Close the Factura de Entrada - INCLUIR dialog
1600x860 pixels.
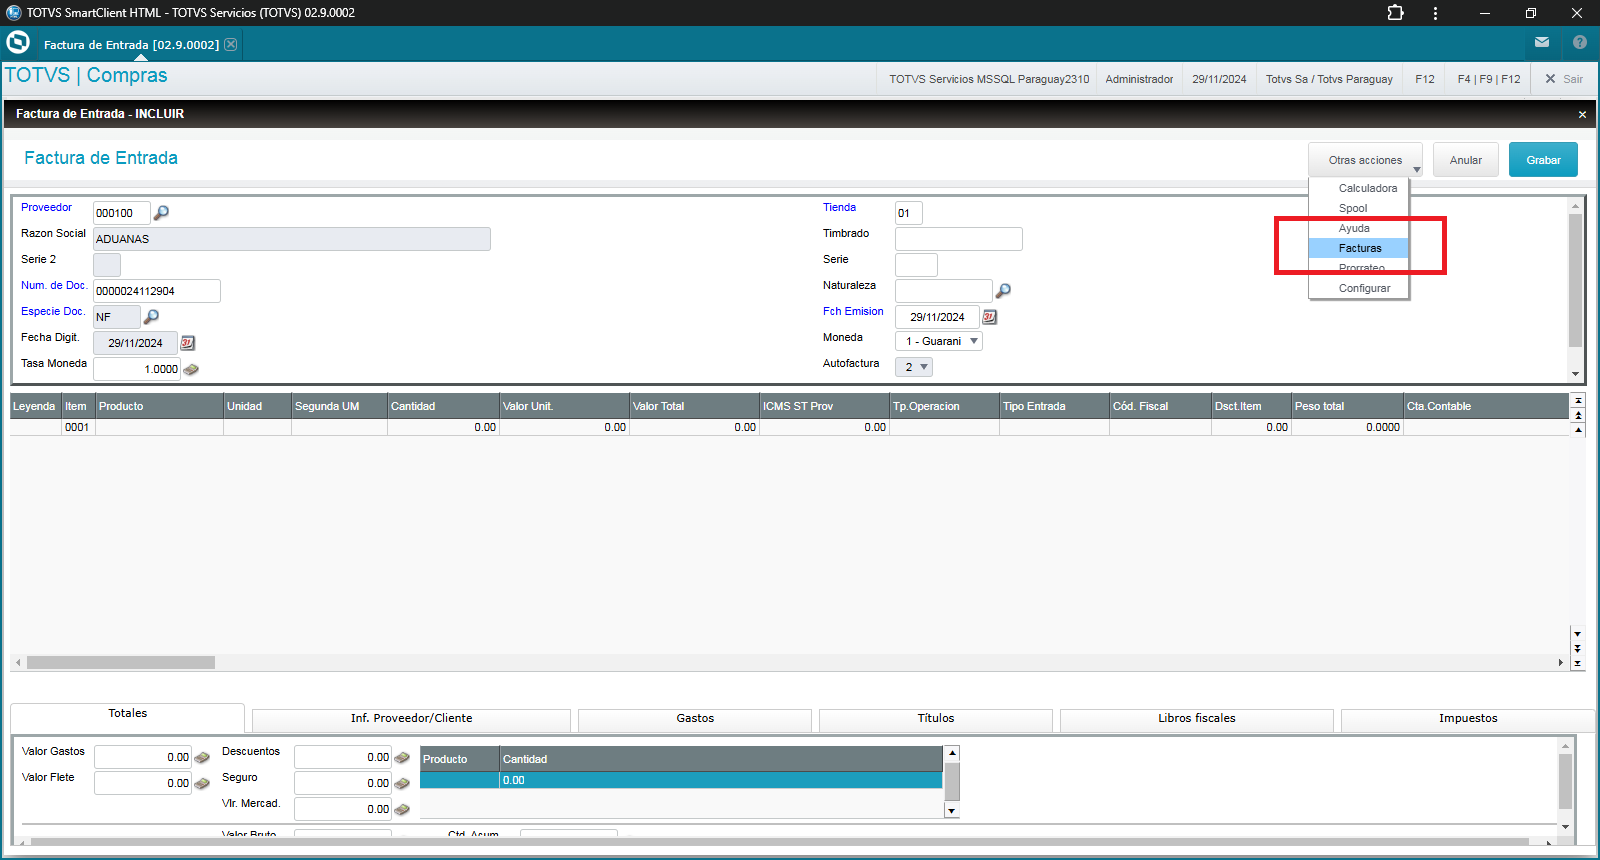pos(1582,115)
